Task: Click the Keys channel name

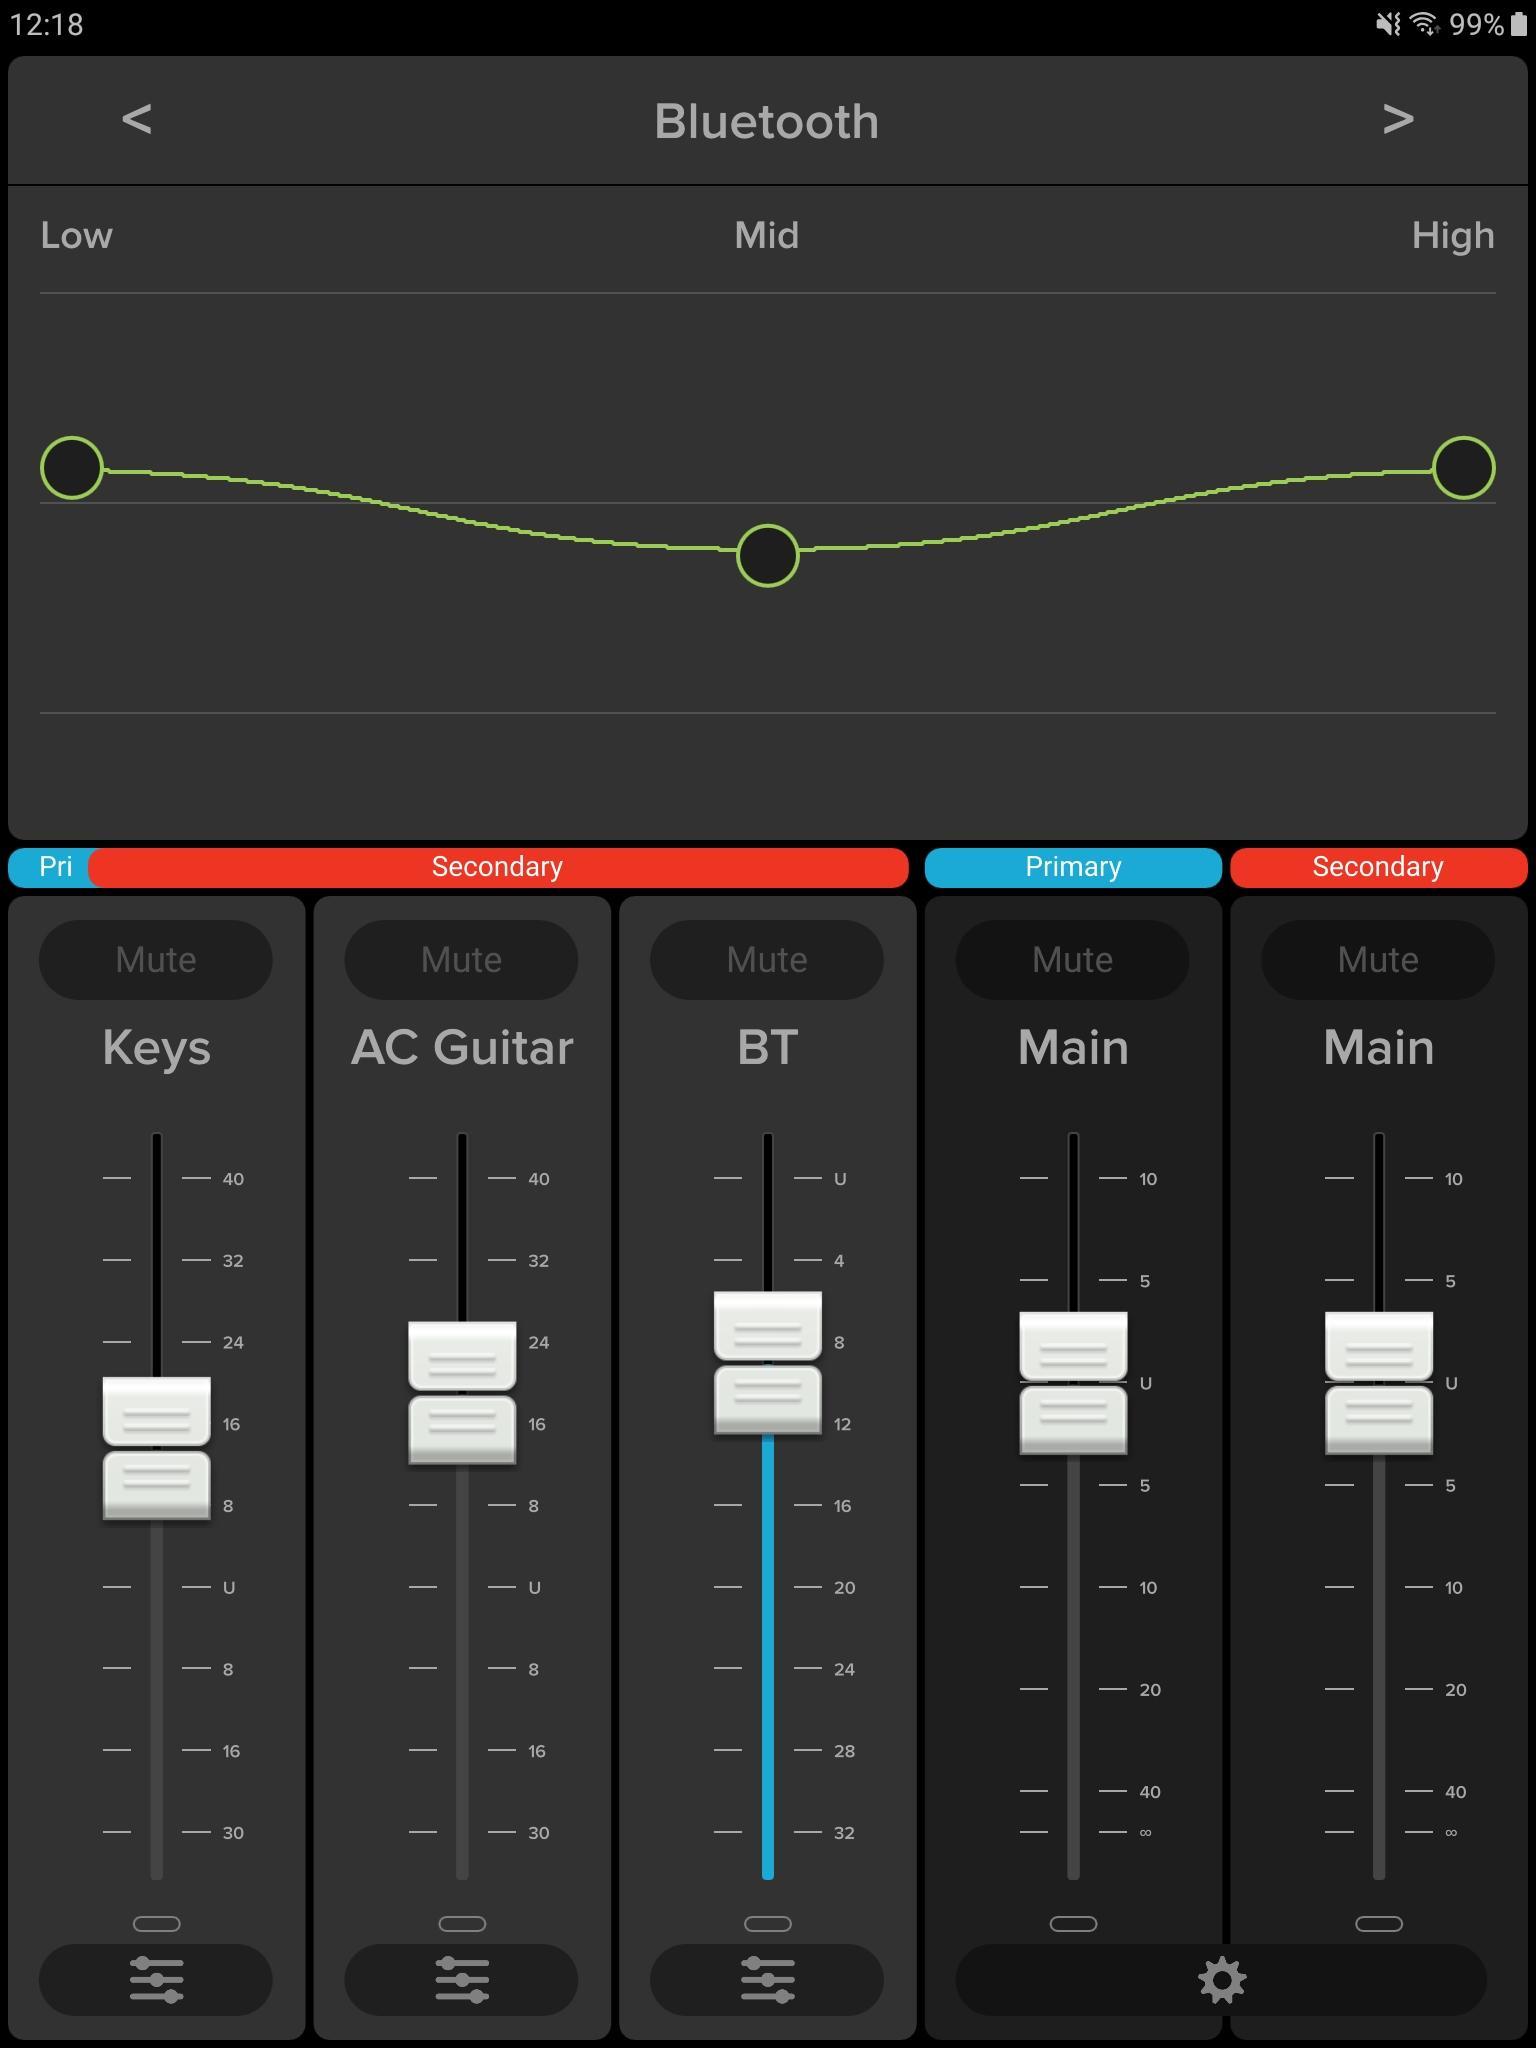Action: [157, 1048]
